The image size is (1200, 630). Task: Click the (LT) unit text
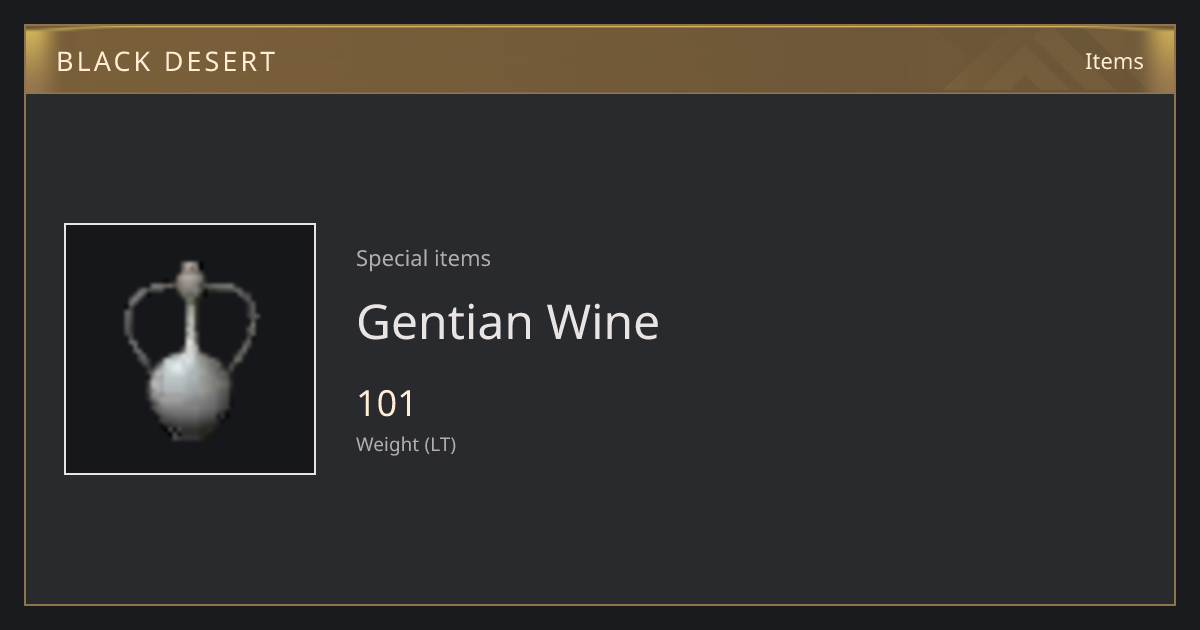(x=441, y=445)
